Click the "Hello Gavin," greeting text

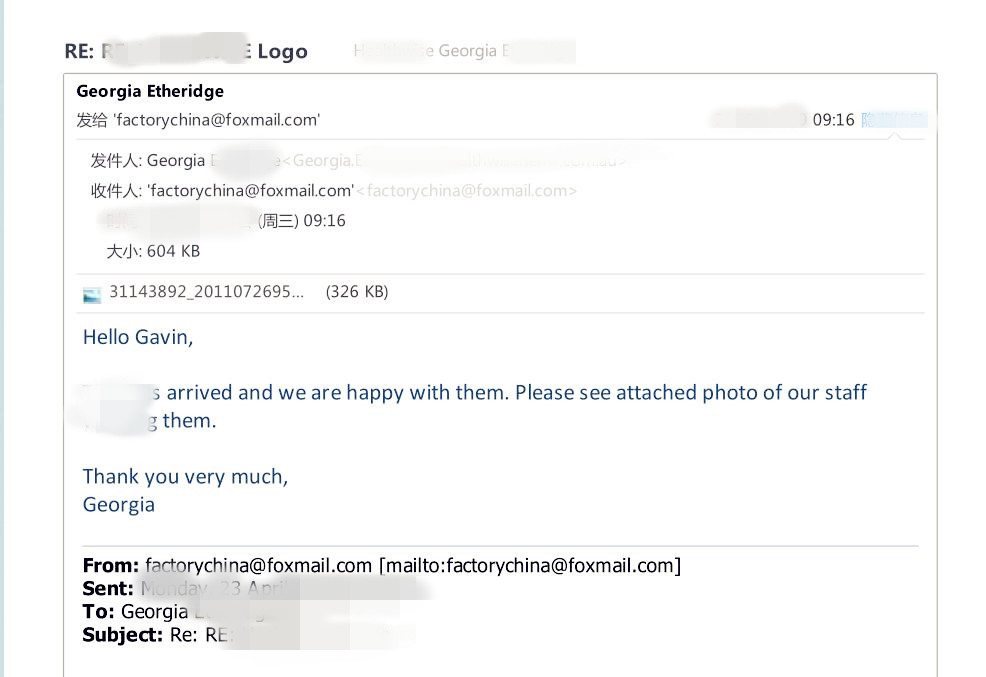tap(138, 337)
